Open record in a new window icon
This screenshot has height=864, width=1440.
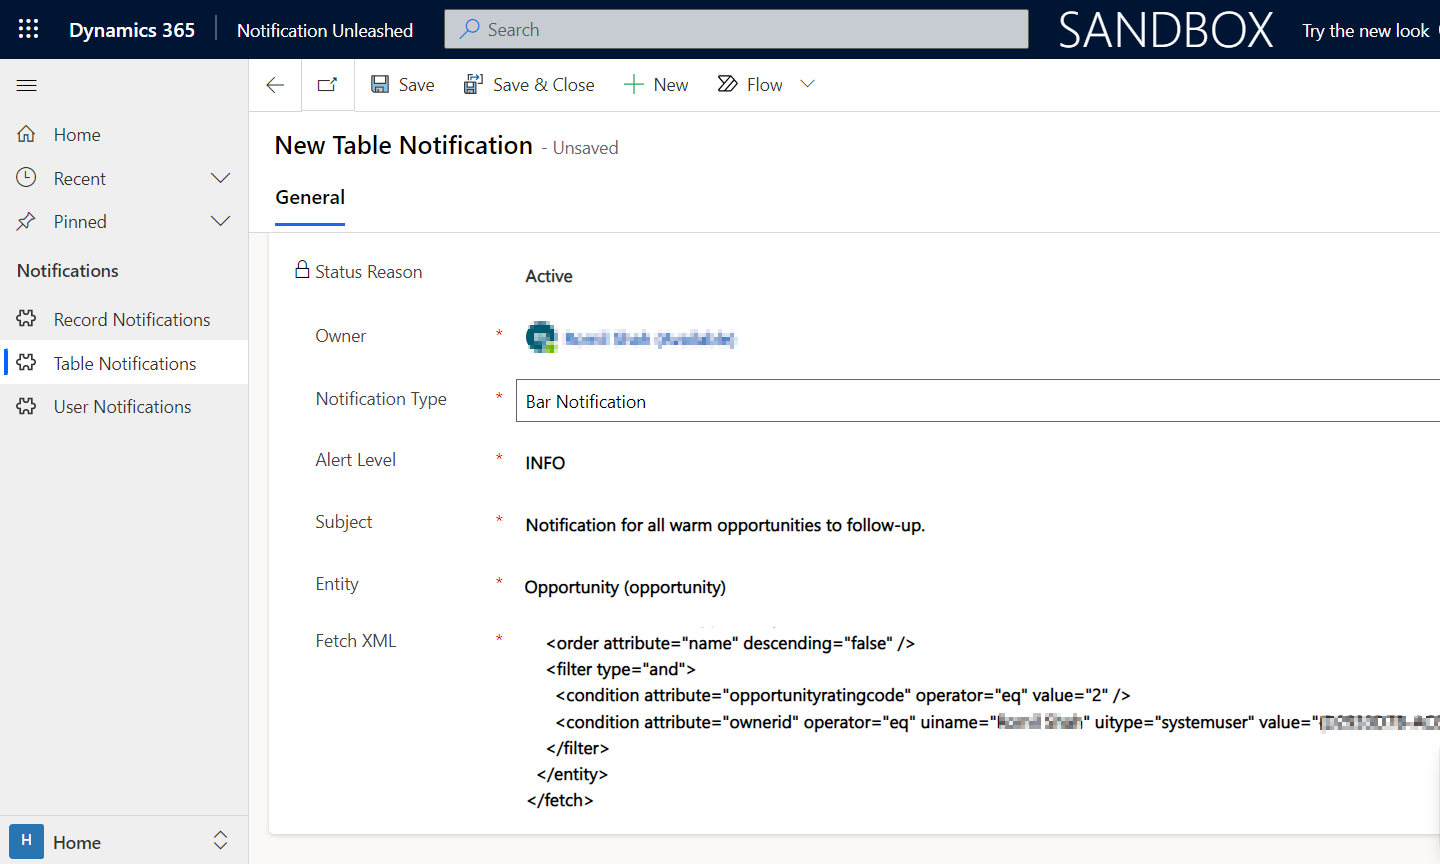pos(327,85)
